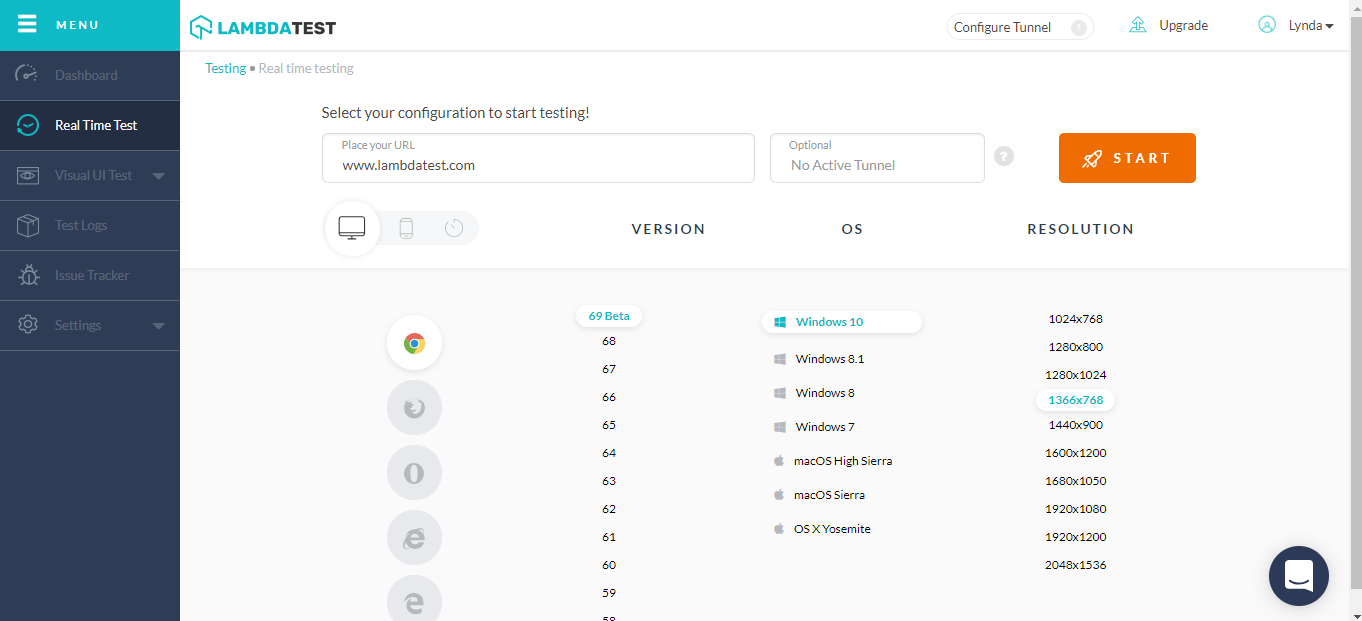Click the tunnel help question icon
The height and width of the screenshot is (621, 1362).
tap(1004, 157)
